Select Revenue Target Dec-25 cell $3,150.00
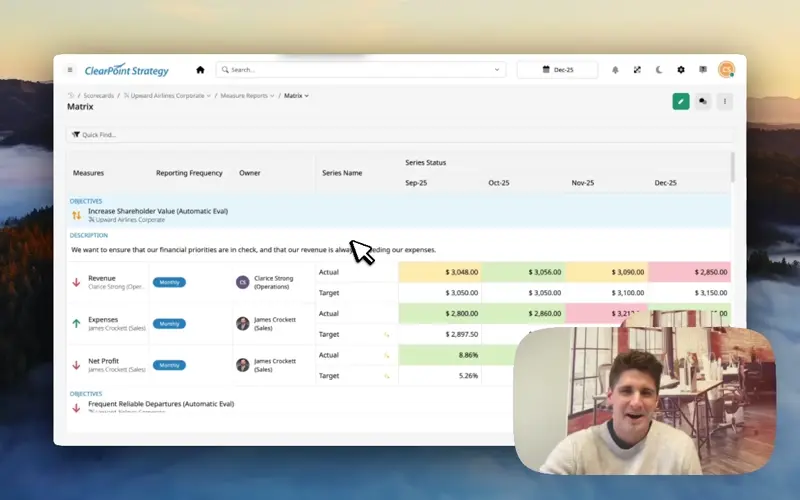The image size is (800, 500). [x=689, y=293]
